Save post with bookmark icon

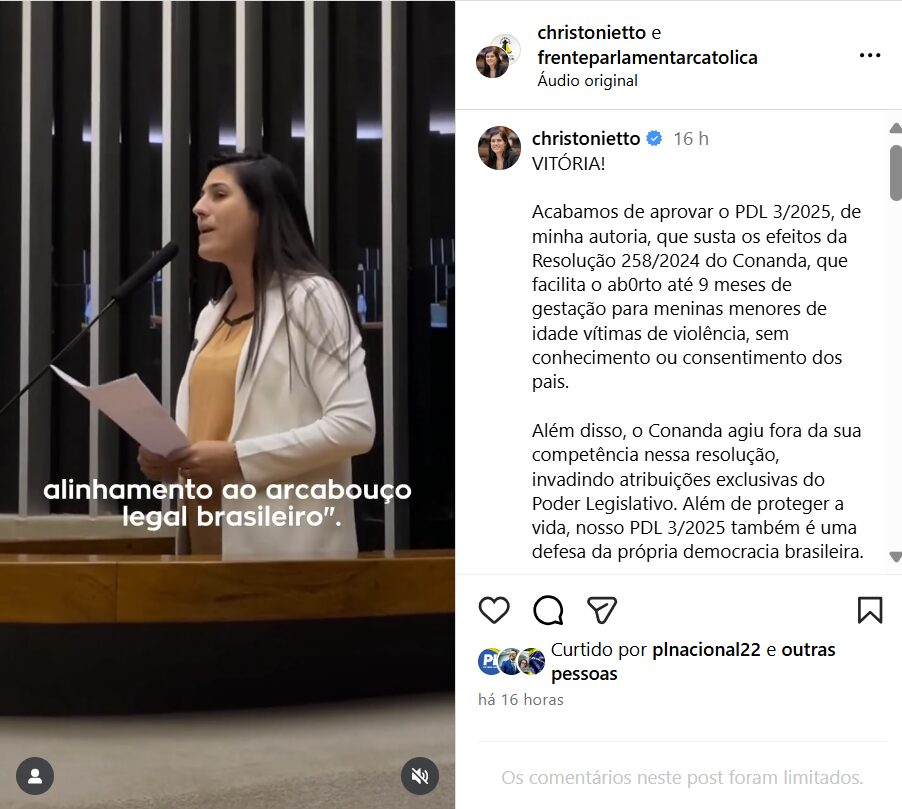(870, 610)
